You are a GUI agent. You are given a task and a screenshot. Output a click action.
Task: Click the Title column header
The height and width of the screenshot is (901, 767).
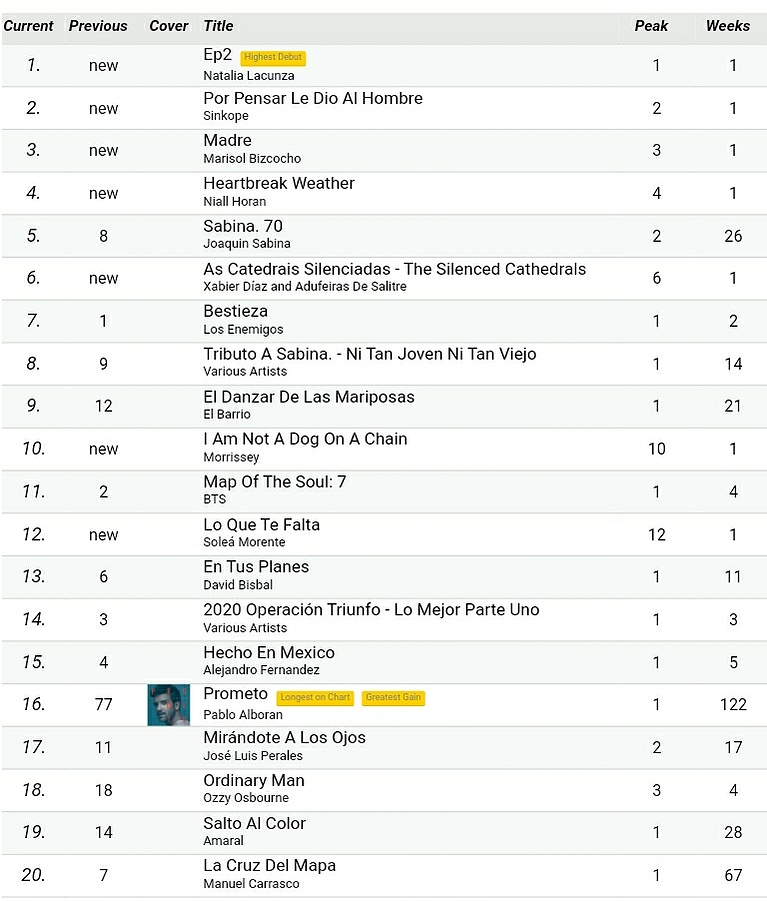click(x=218, y=26)
